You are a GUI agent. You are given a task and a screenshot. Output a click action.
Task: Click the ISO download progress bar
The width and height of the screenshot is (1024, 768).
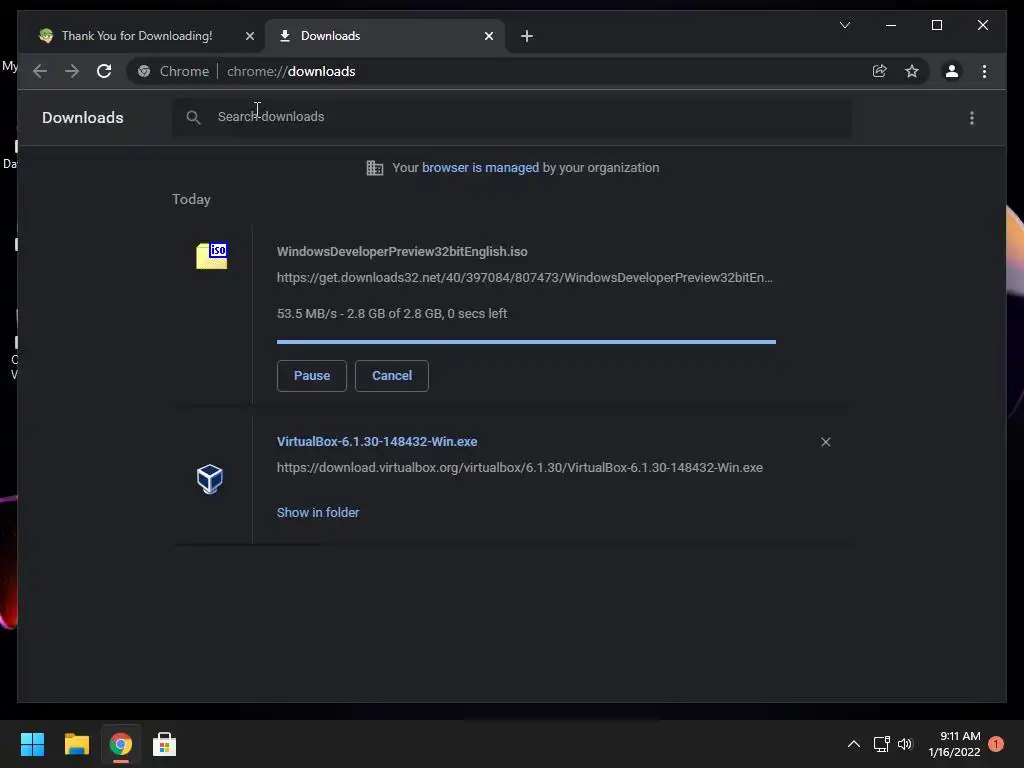point(526,342)
